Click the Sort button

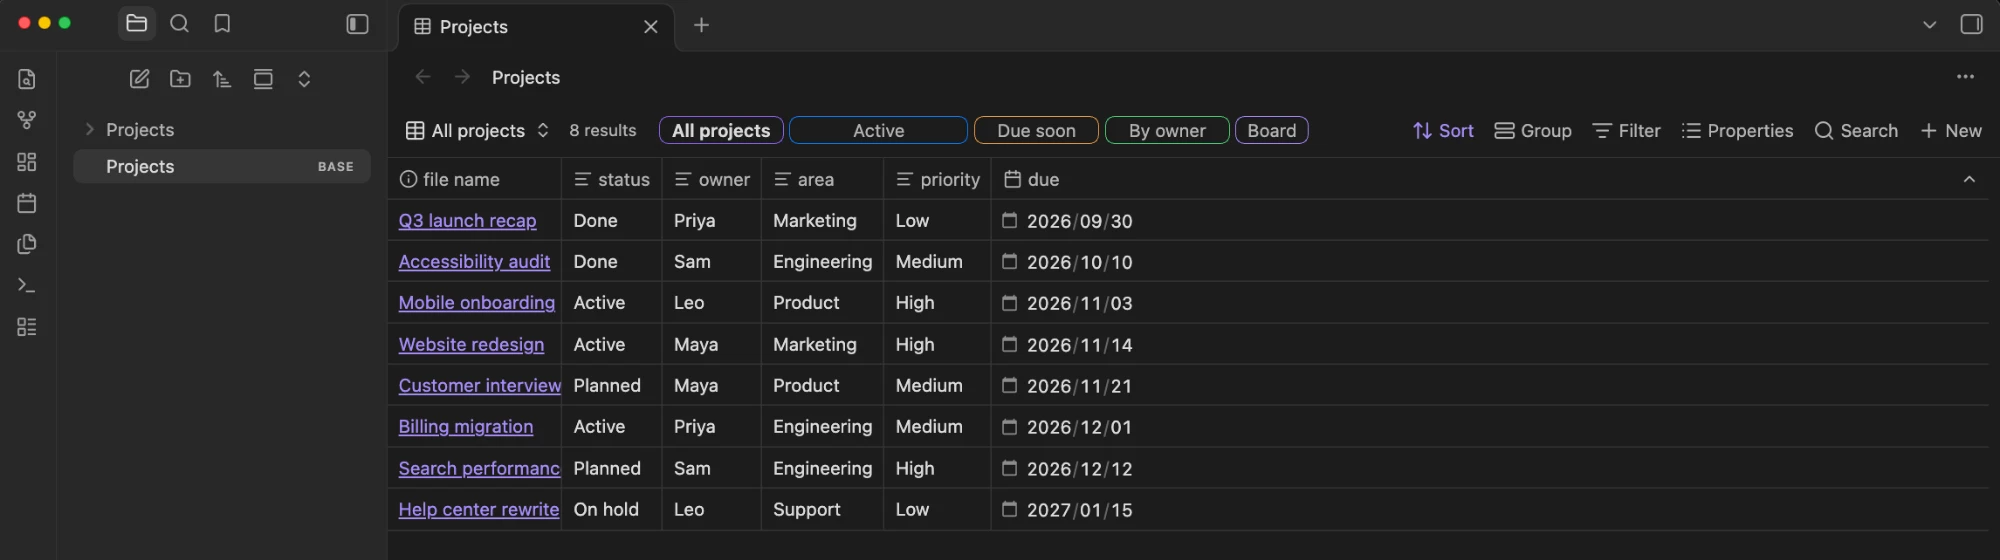click(x=1443, y=131)
